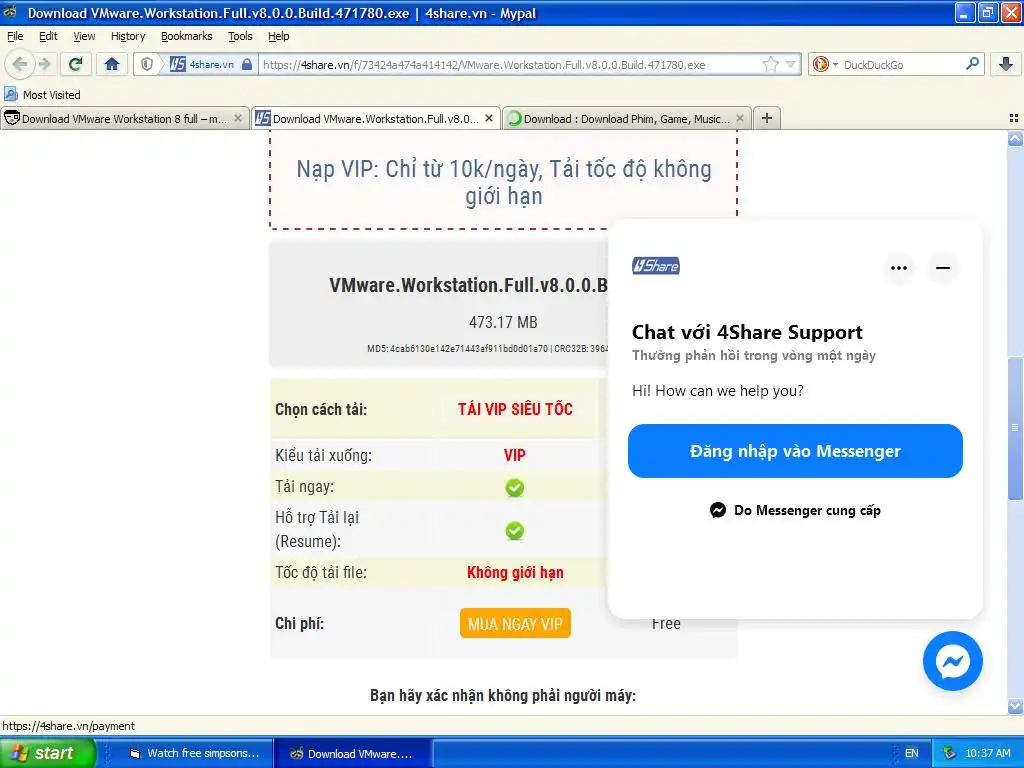
Task: Open the File menu
Action: pos(15,37)
